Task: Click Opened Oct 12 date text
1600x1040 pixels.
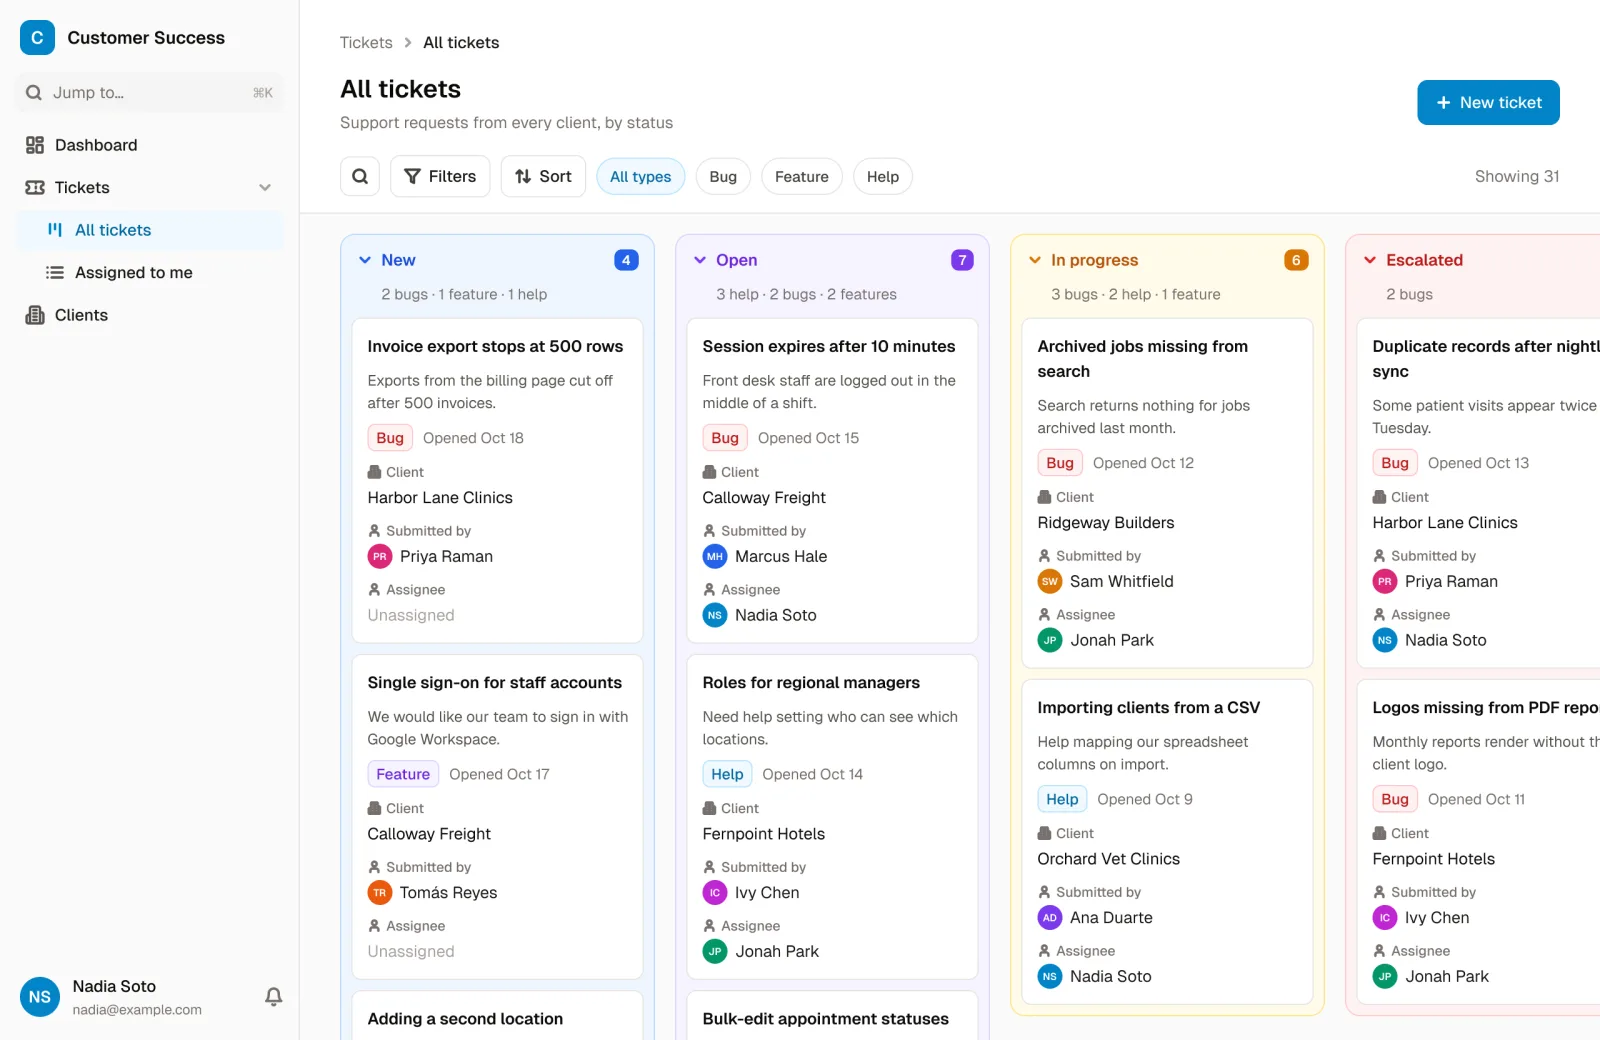Action: [1143, 463]
